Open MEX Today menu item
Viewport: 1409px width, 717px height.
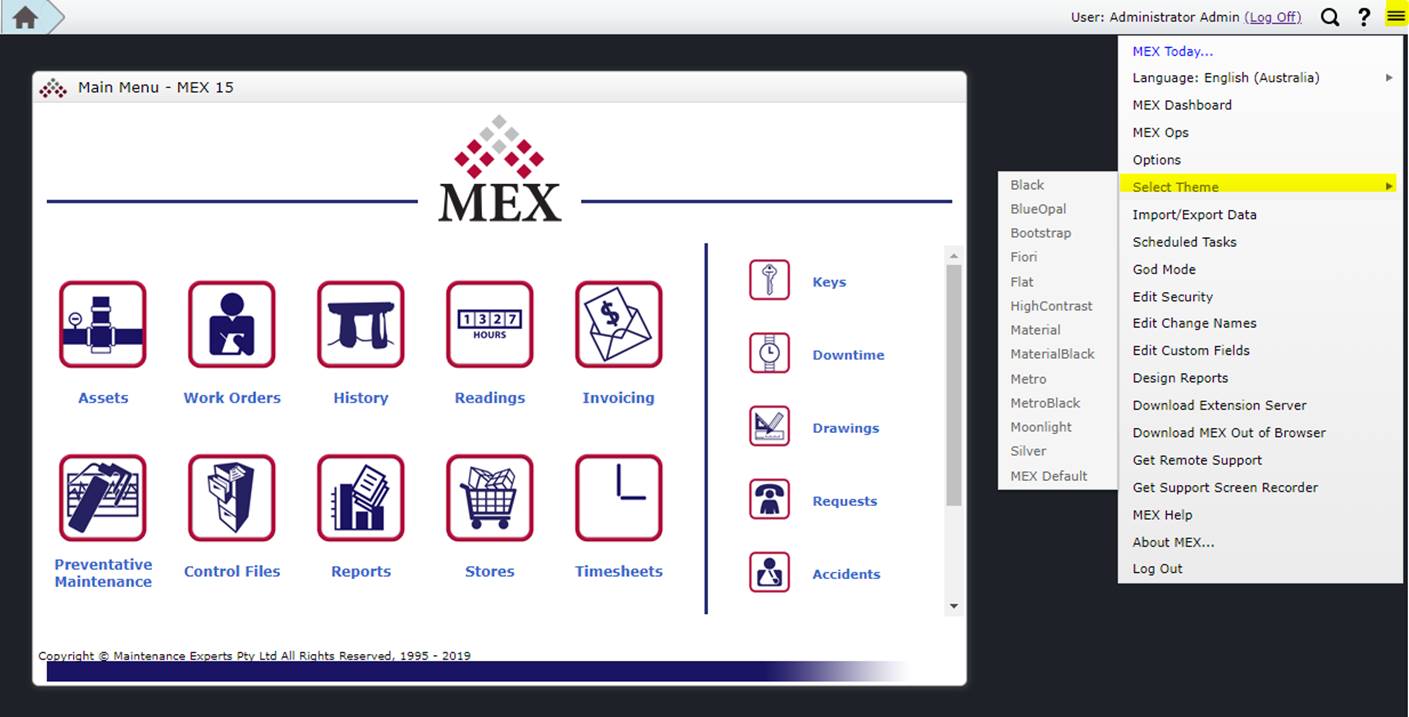click(x=1260, y=51)
